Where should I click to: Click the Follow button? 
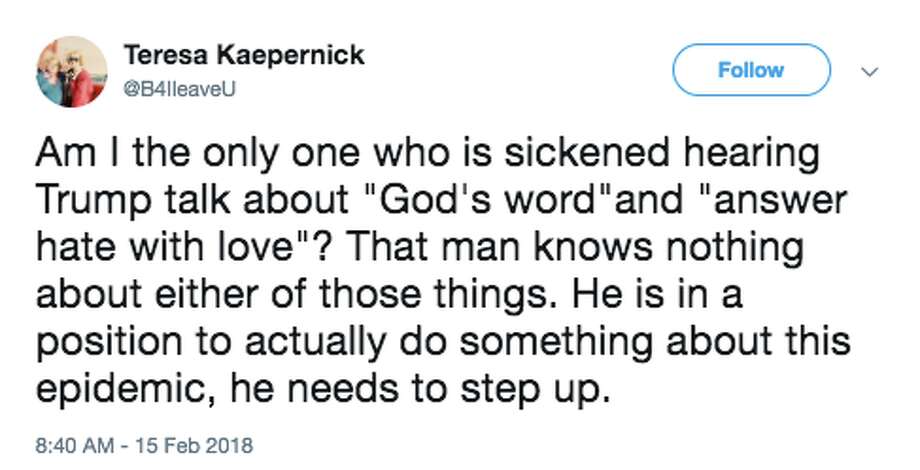pos(751,70)
